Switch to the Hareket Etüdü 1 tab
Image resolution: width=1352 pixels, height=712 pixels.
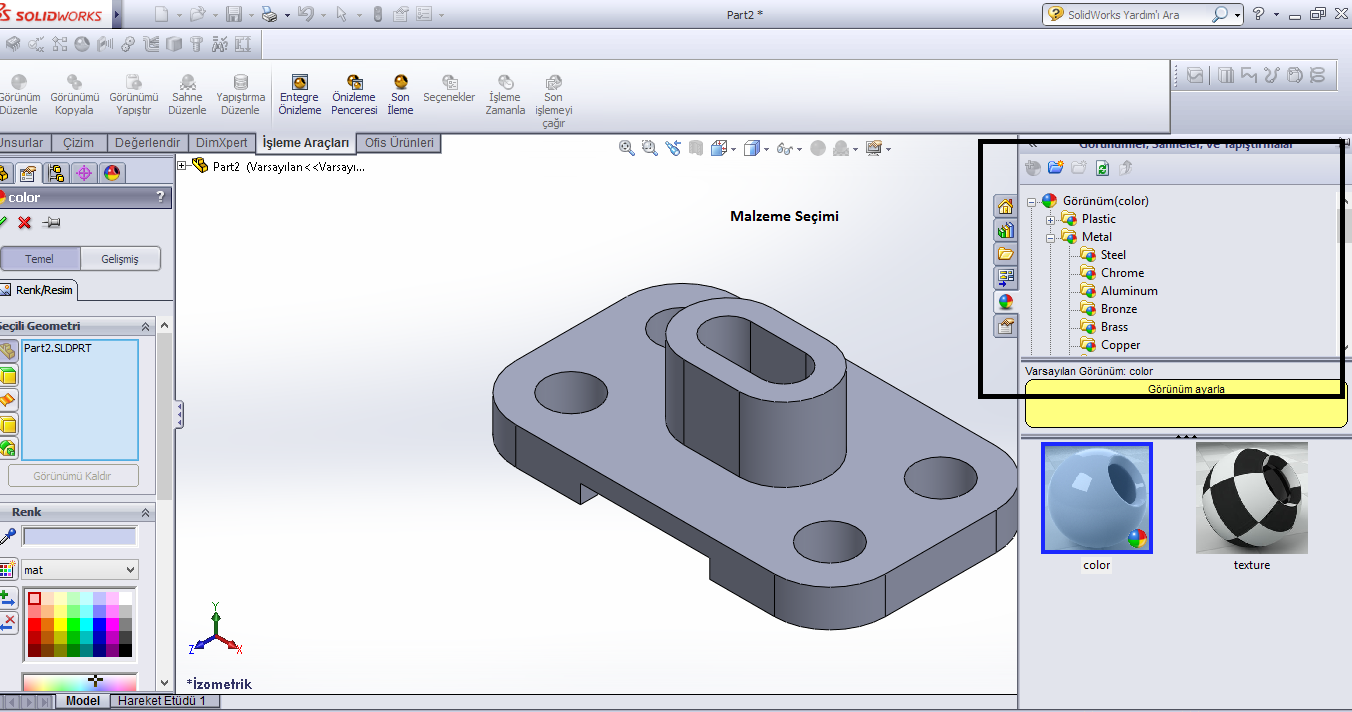(x=162, y=701)
